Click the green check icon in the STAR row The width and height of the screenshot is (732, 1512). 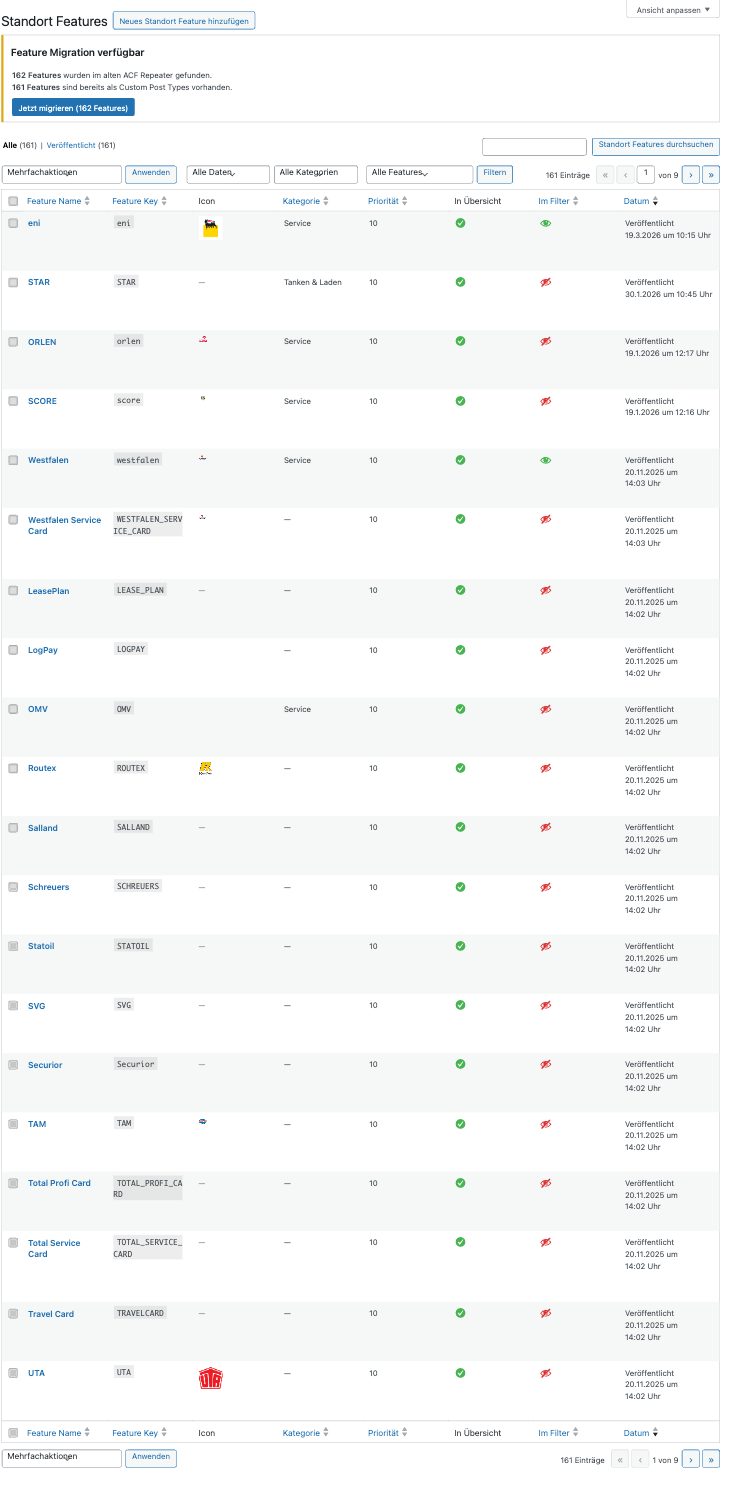click(x=459, y=282)
